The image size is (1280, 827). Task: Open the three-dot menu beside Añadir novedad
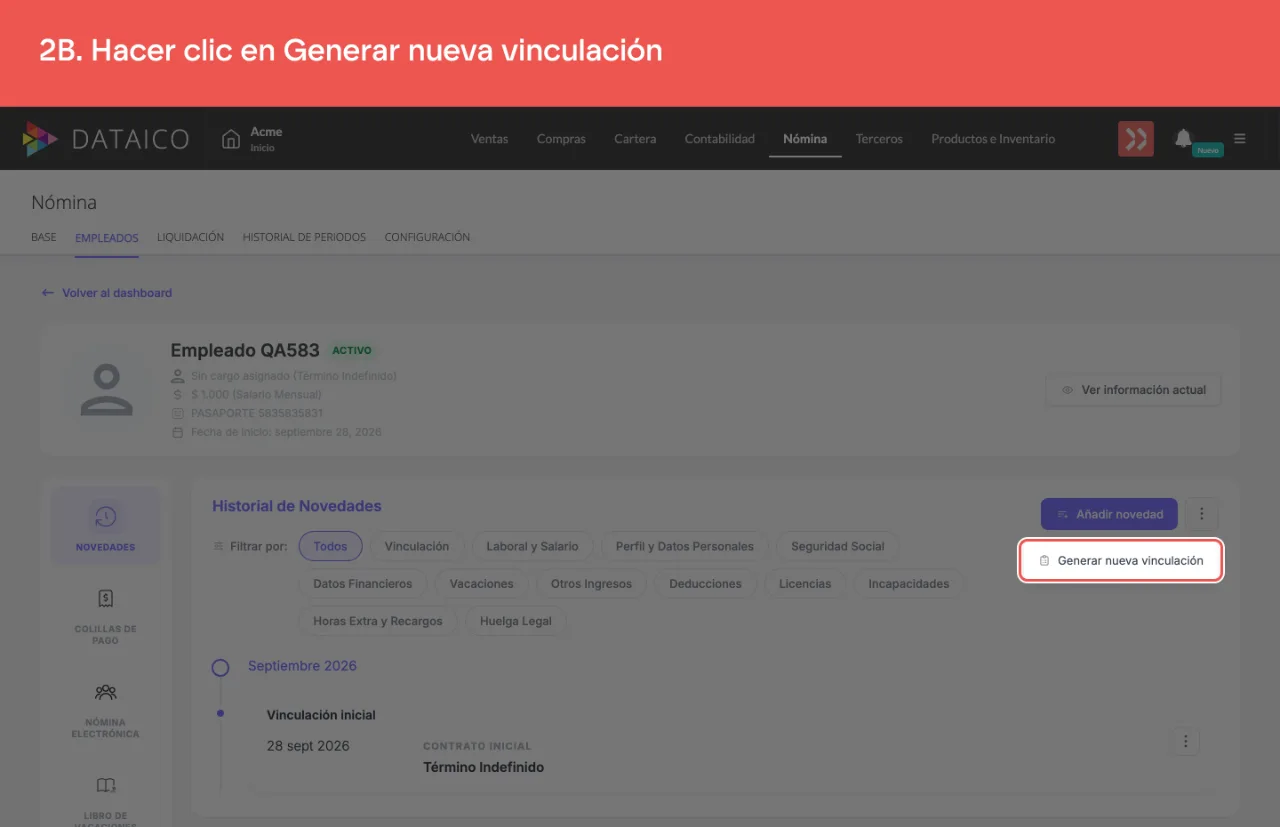tap(1202, 514)
